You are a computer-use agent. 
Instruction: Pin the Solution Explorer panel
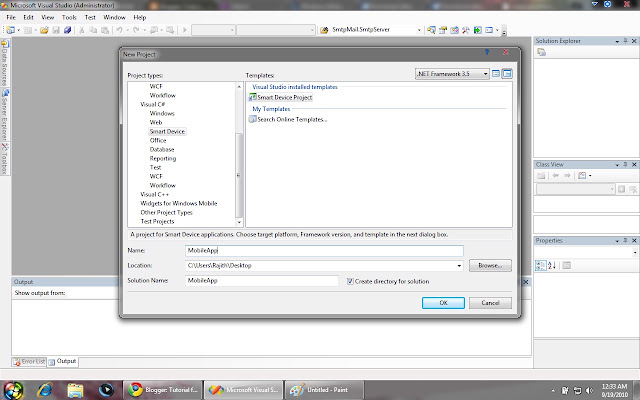click(x=625, y=41)
